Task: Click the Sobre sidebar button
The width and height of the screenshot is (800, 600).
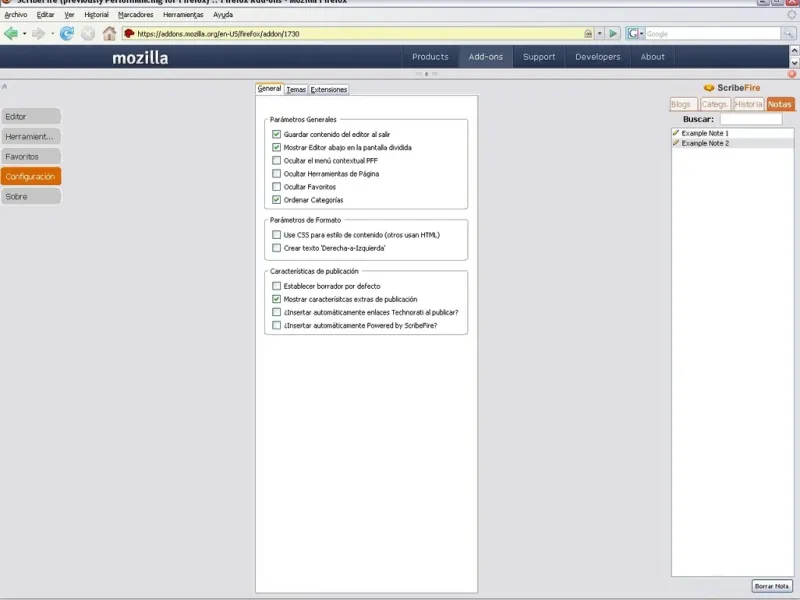Action: click(x=31, y=196)
